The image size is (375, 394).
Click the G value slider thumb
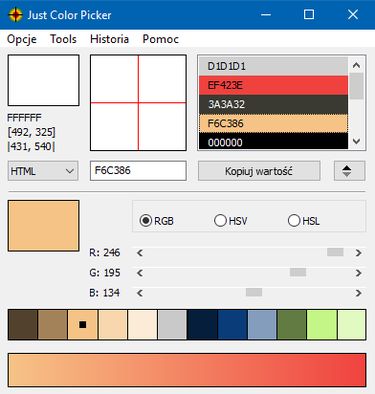pyautogui.click(x=298, y=272)
